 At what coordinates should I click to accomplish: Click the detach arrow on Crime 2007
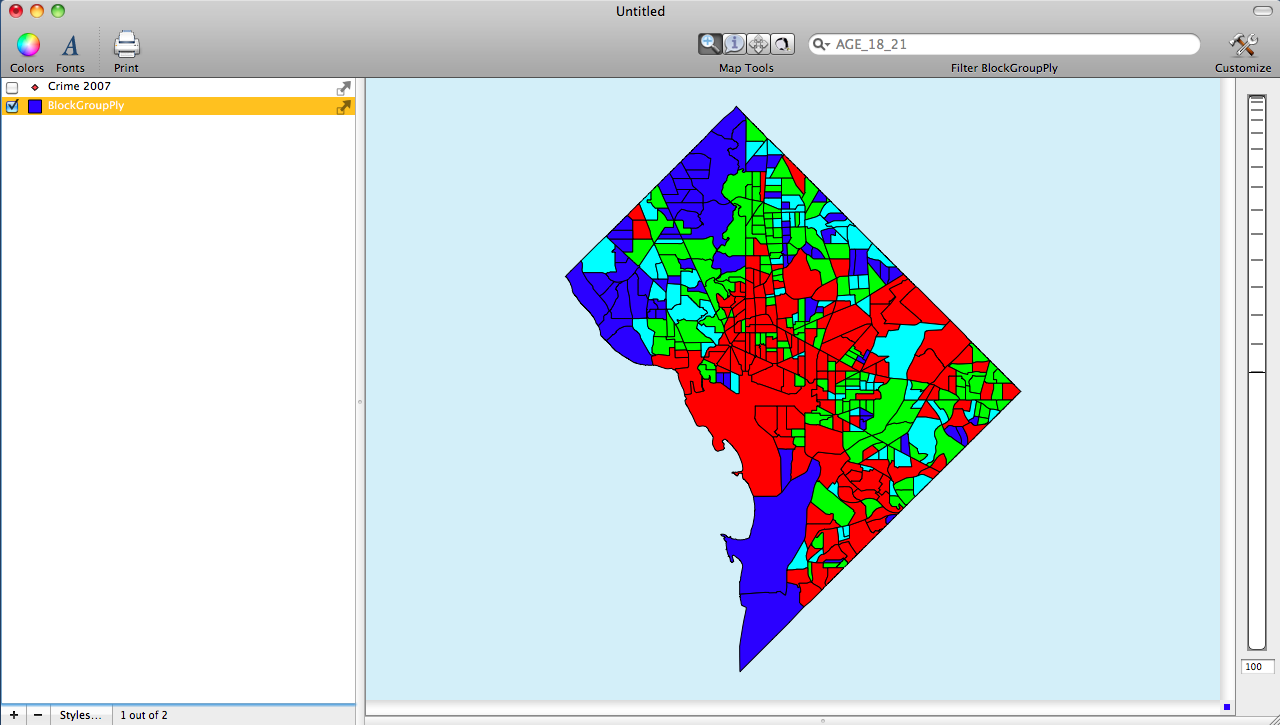(343, 87)
